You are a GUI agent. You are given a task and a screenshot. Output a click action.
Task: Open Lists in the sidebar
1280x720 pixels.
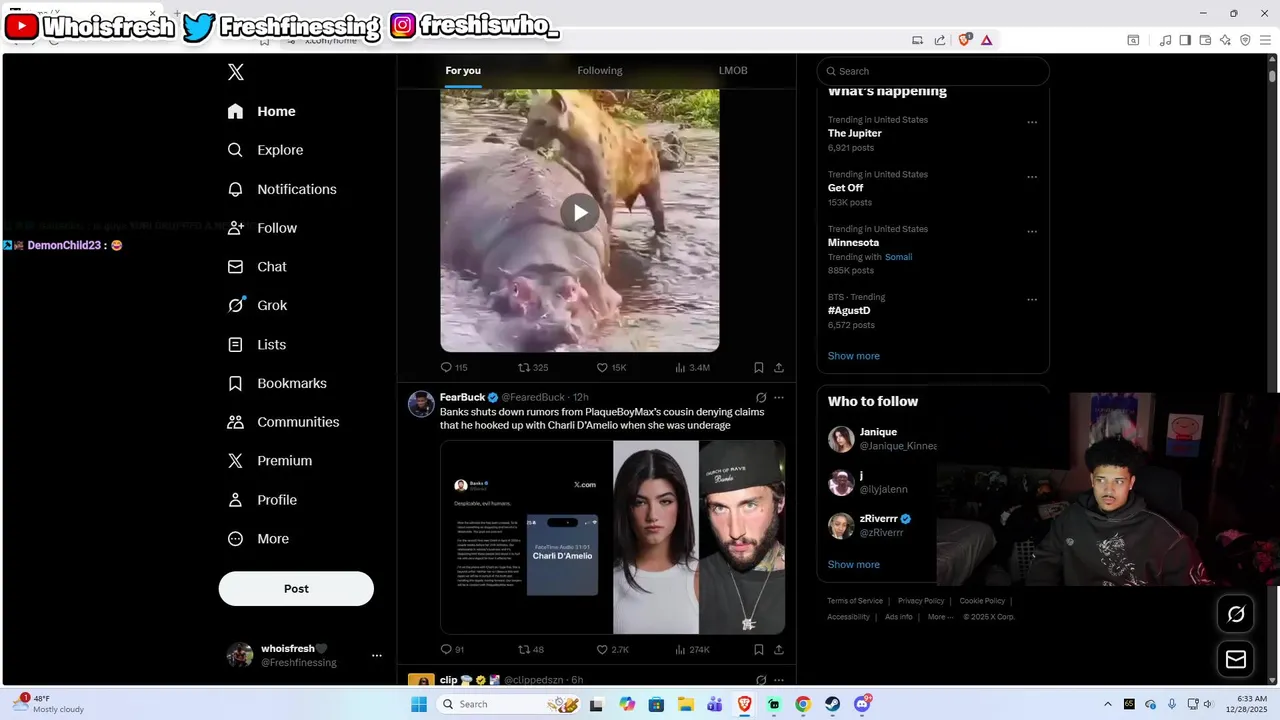coord(257,344)
